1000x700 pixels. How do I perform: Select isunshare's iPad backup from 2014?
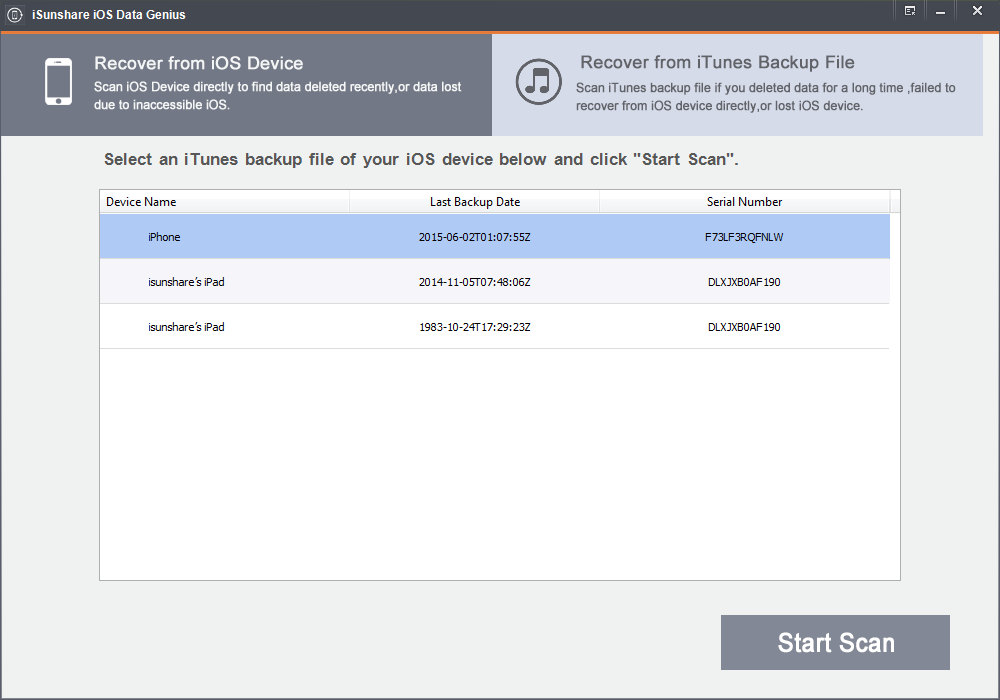coord(494,281)
